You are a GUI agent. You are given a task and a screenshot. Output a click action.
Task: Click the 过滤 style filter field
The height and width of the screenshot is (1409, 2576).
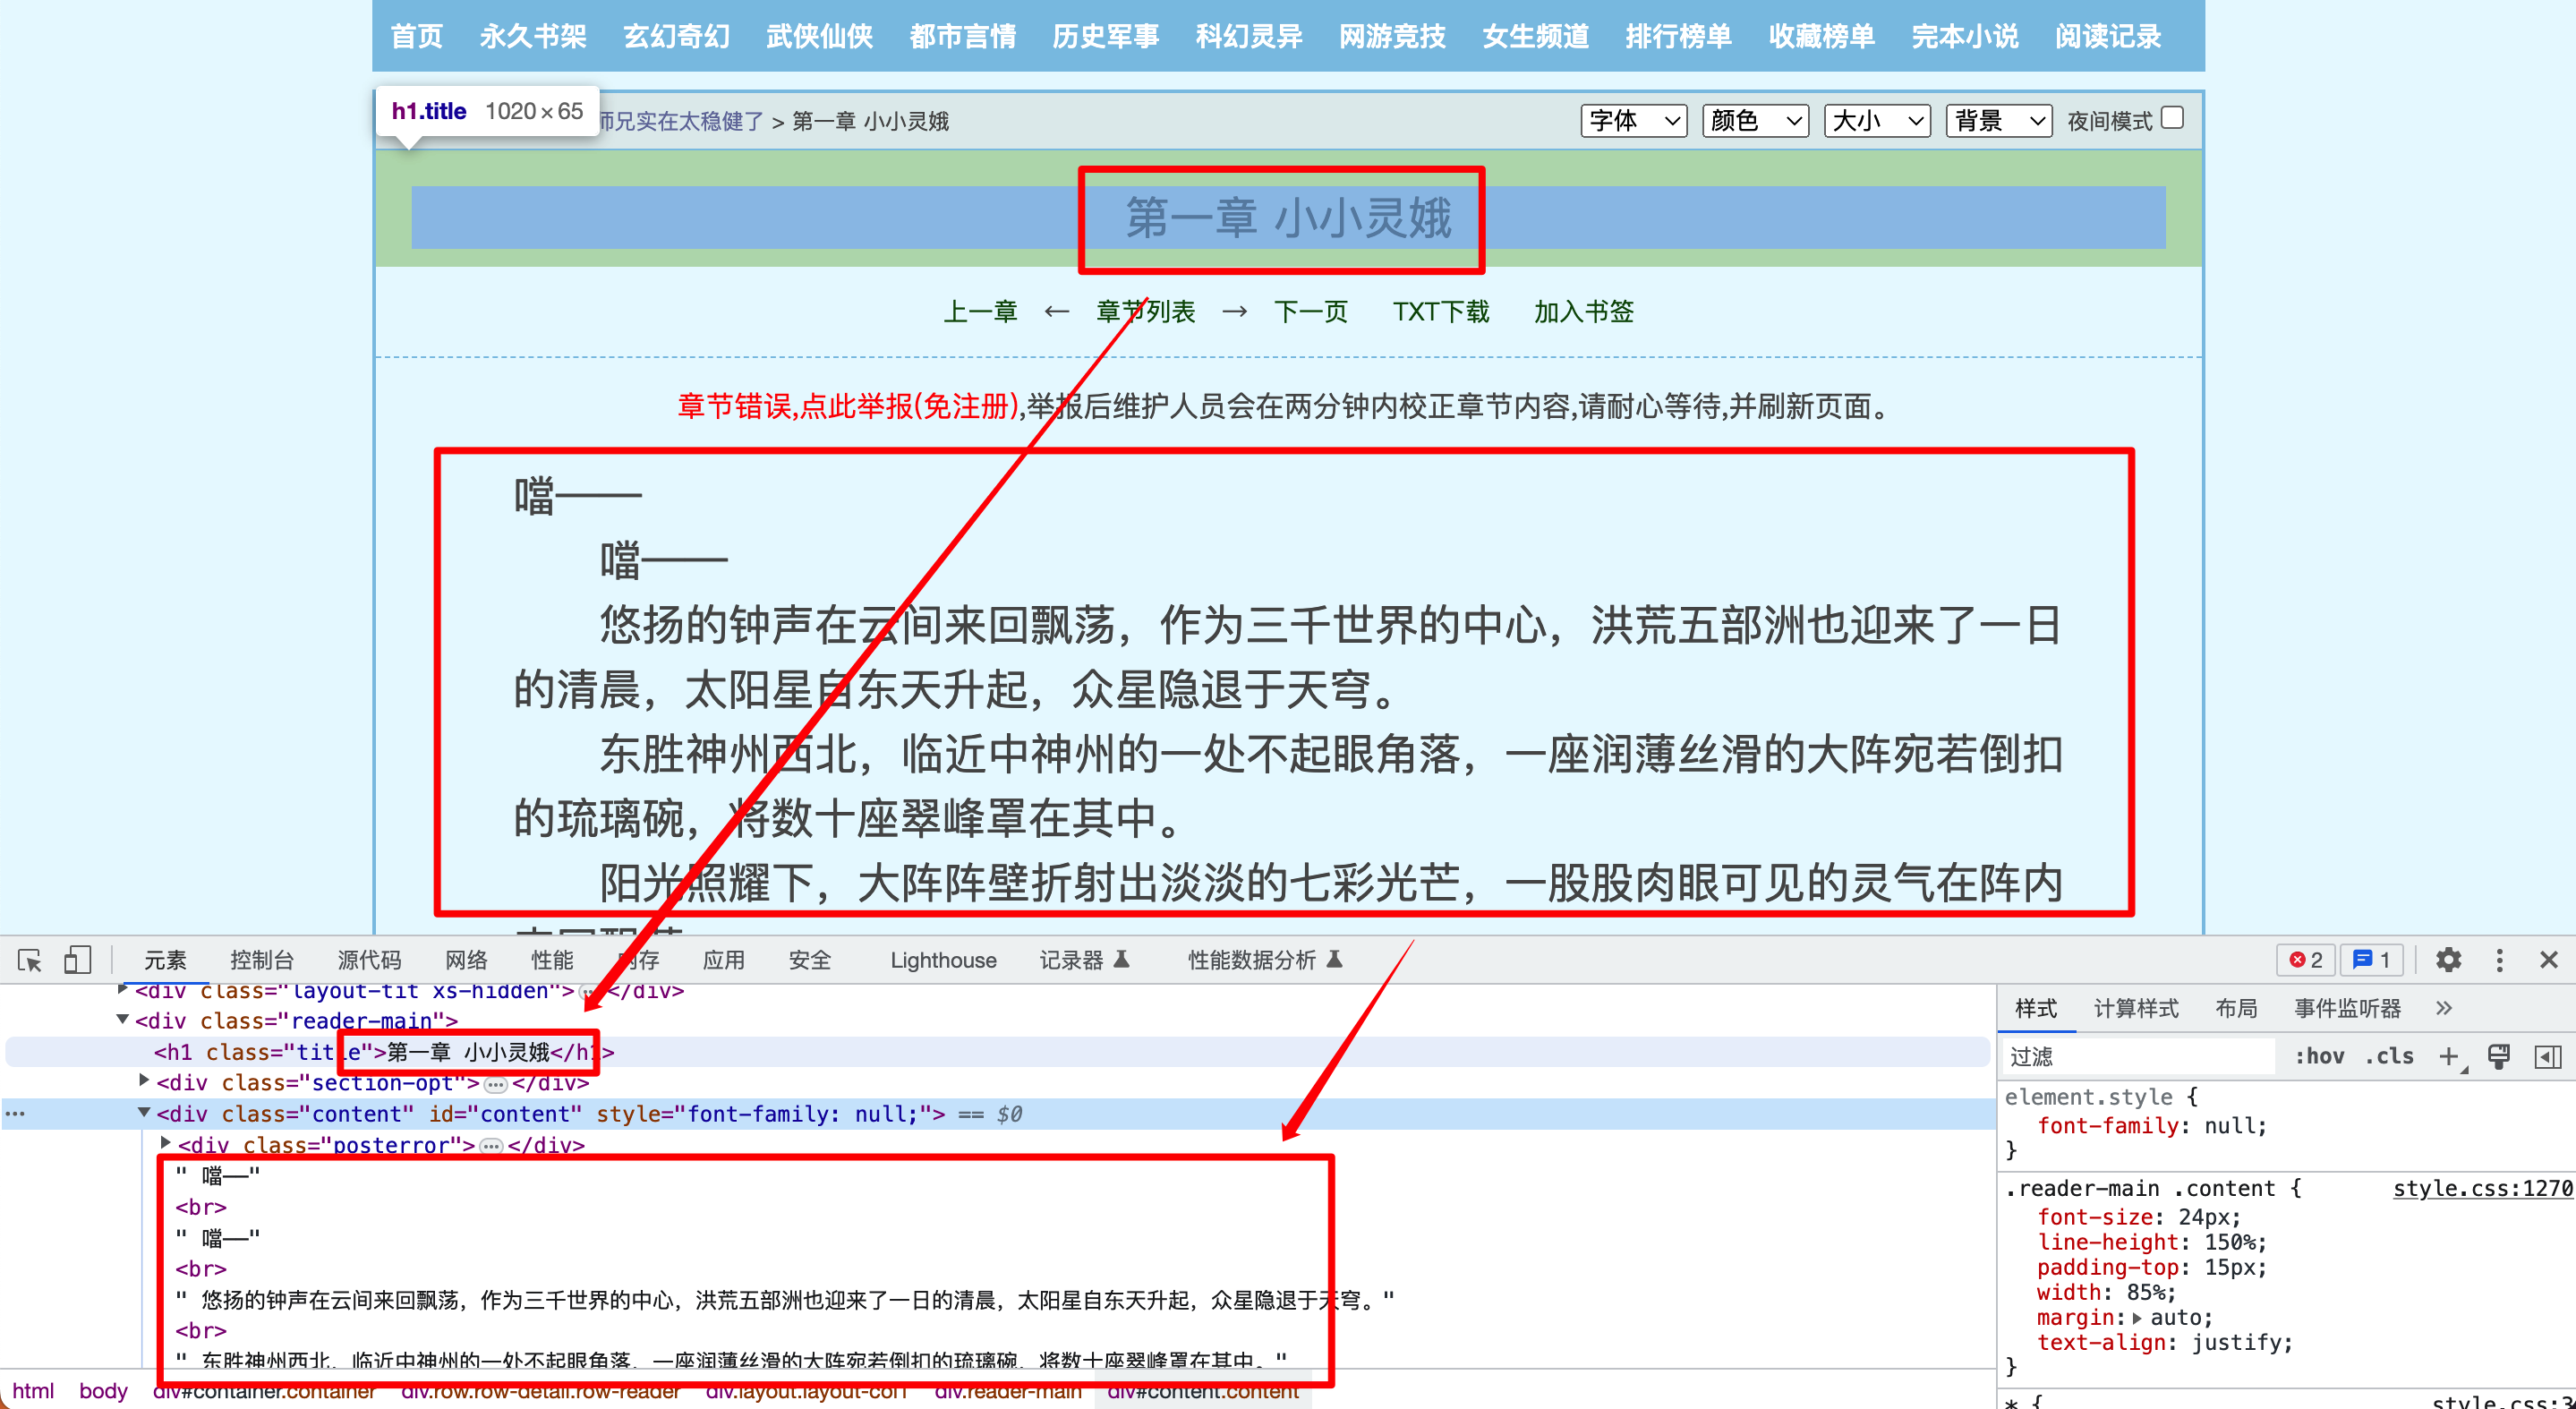point(2140,1056)
